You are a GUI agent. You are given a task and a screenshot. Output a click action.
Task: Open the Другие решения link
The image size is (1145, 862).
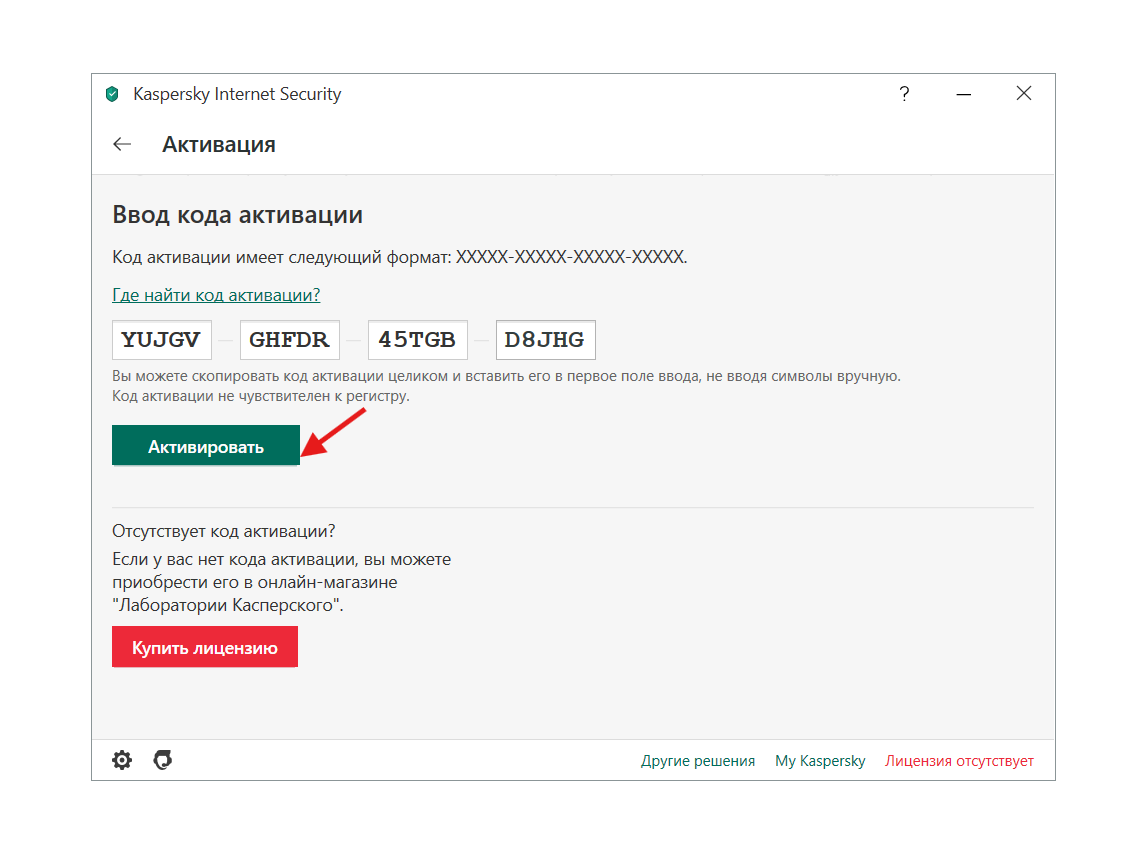coord(697,761)
